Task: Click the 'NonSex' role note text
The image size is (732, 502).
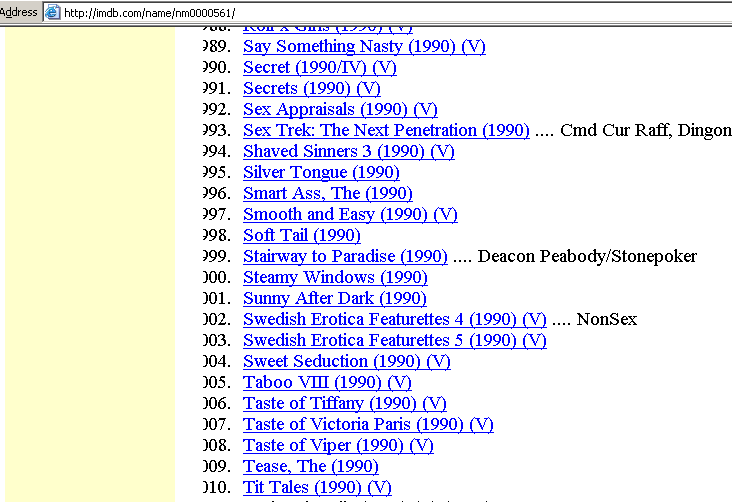Action: (607, 320)
